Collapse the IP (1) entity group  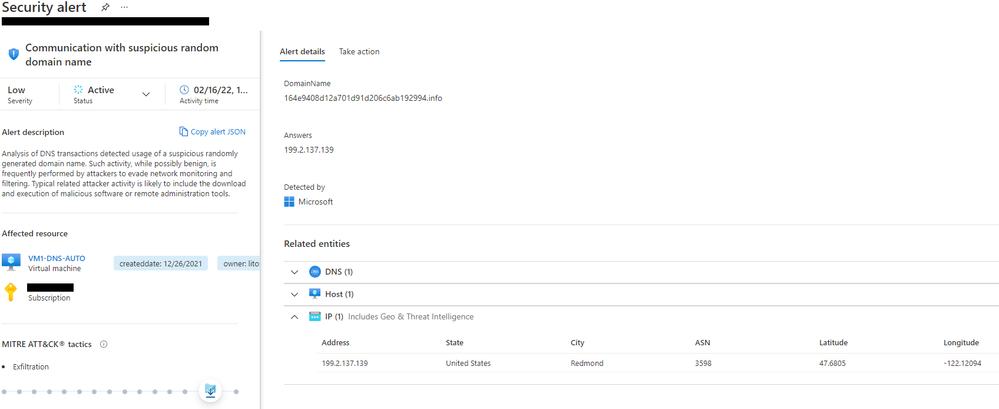point(294,317)
